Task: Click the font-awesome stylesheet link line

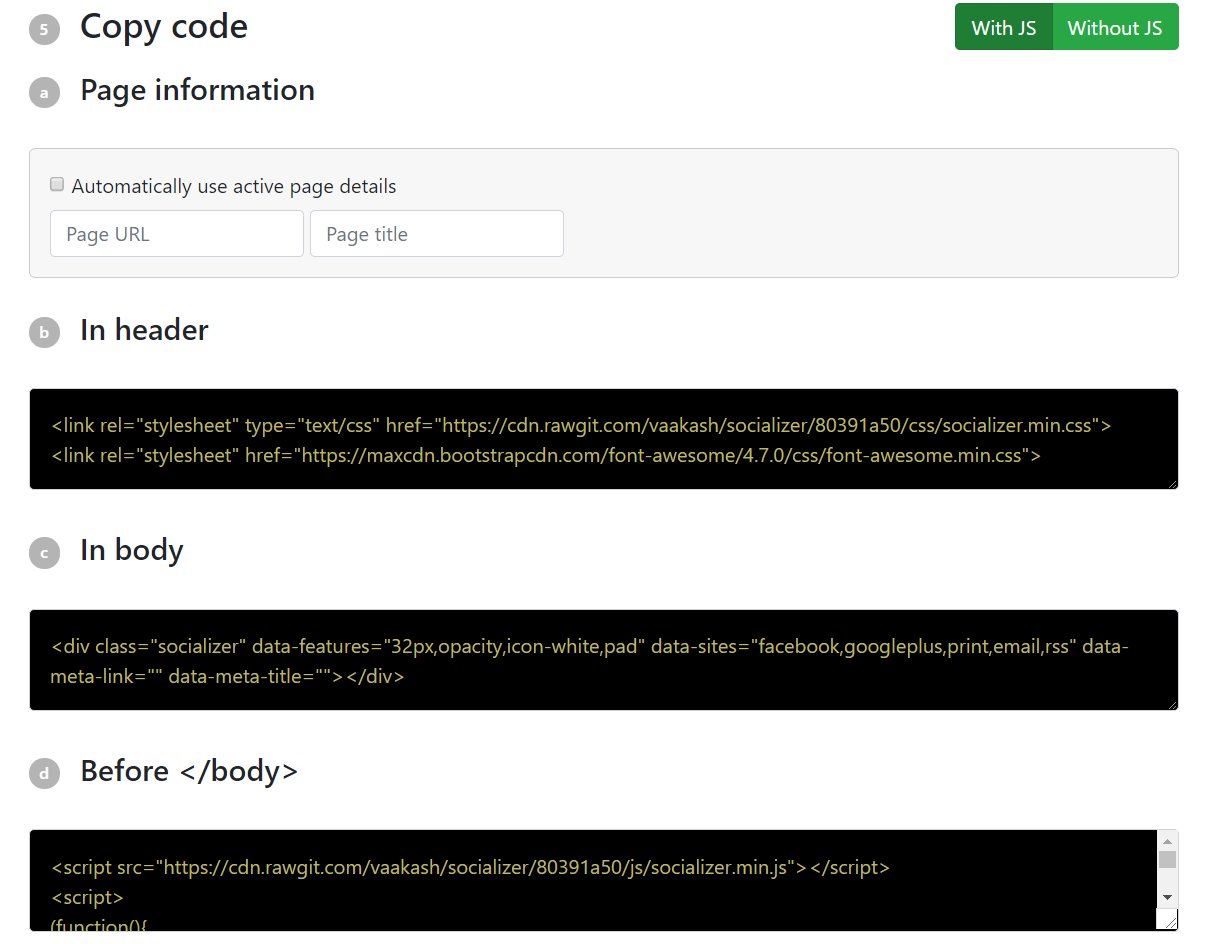Action: pos(546,456)
